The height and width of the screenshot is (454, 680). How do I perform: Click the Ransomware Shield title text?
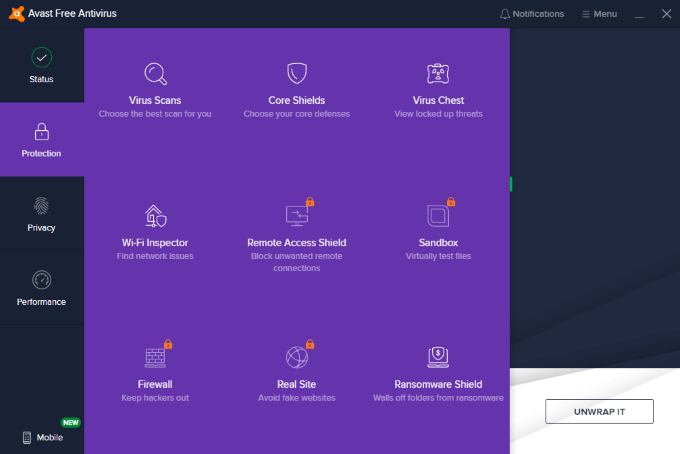coord(438,385)
